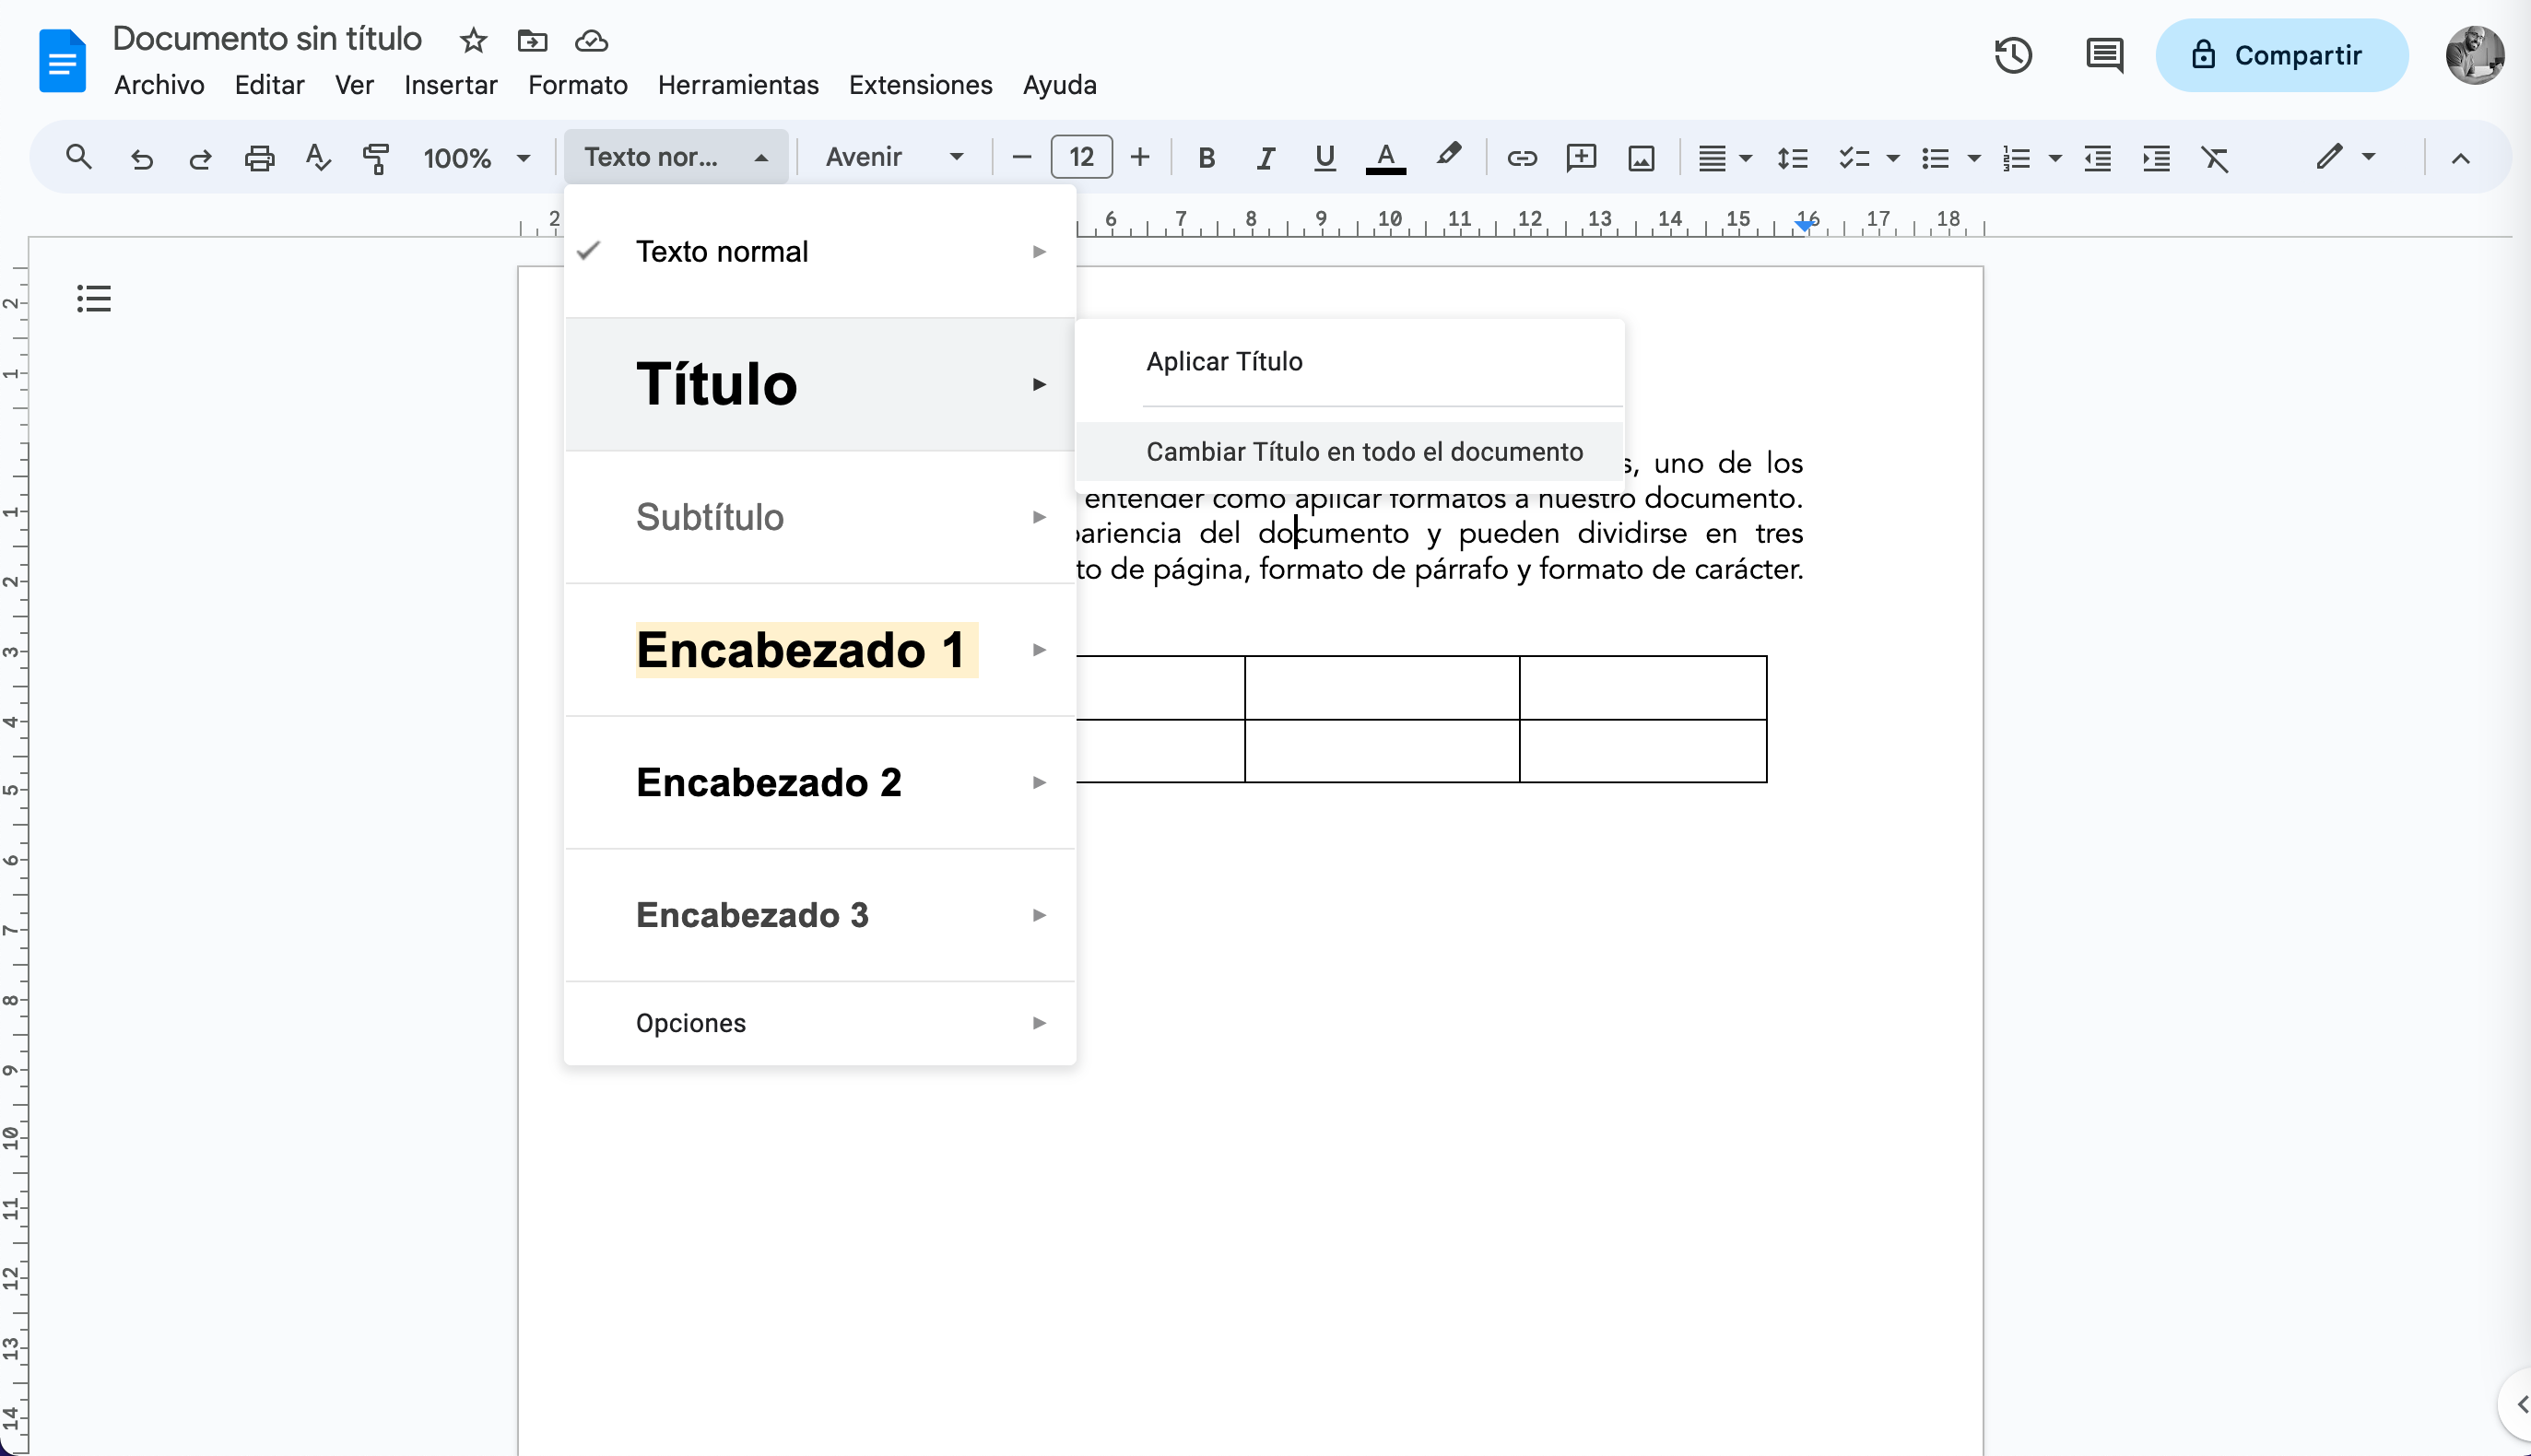Select the paint format tool
2531x1456 pixels.
376,157
